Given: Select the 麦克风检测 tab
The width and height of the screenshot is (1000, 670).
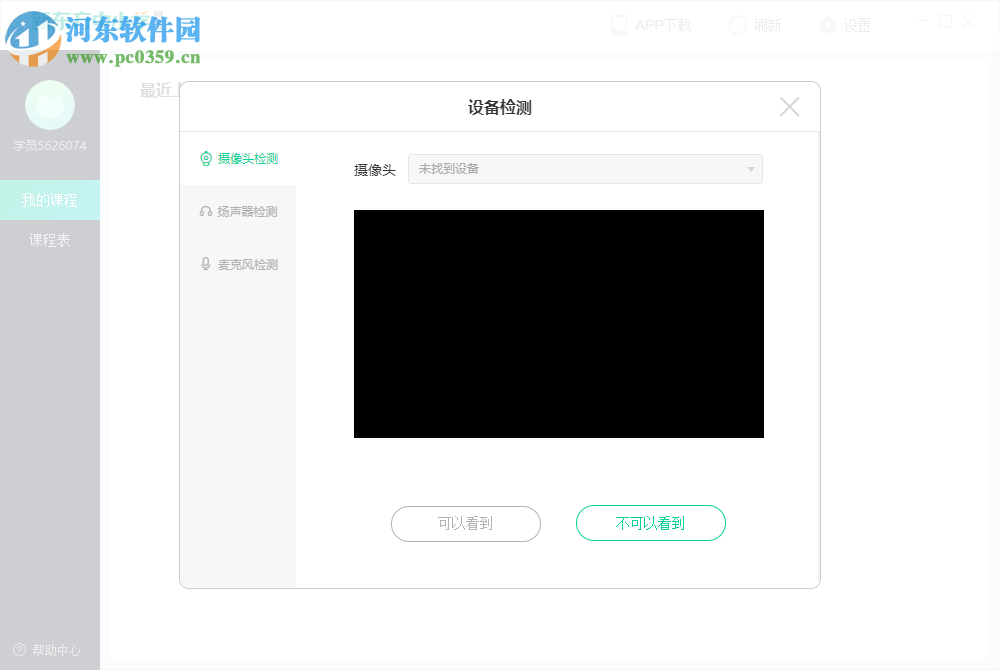Looking at the screenshot, I should point(247,264).
